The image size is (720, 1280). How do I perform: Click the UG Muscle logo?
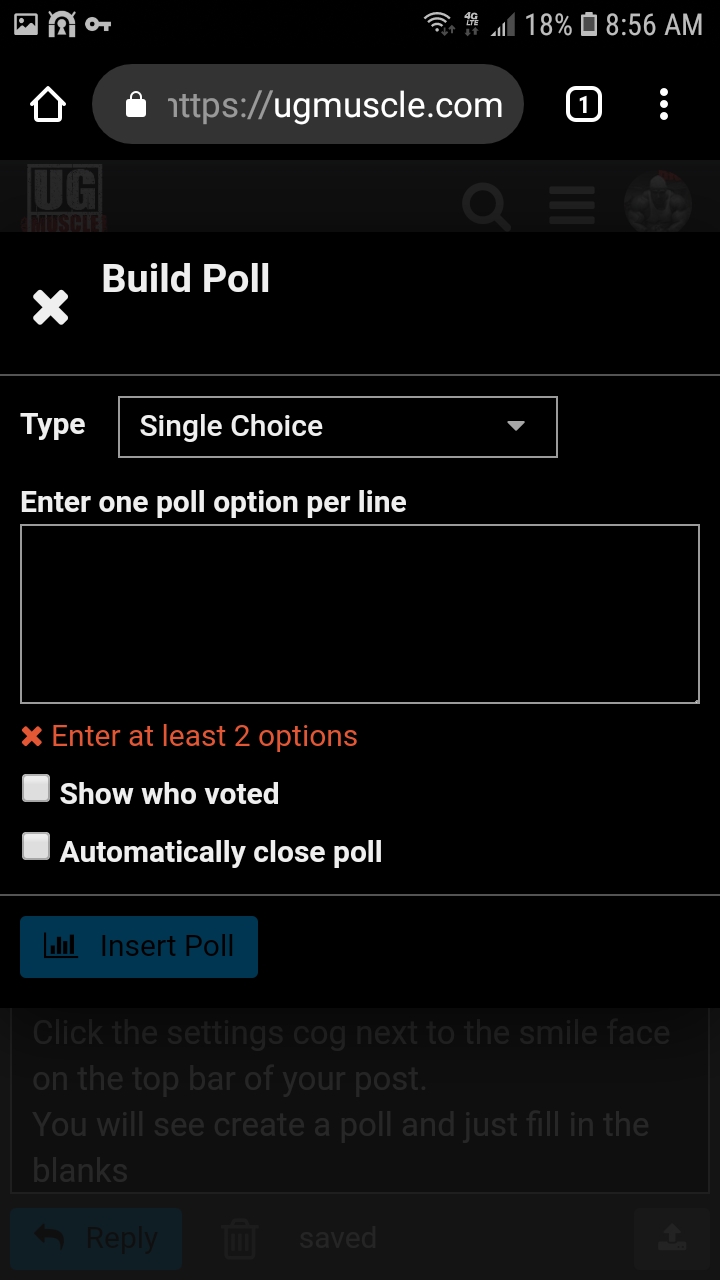click(65, 198)
